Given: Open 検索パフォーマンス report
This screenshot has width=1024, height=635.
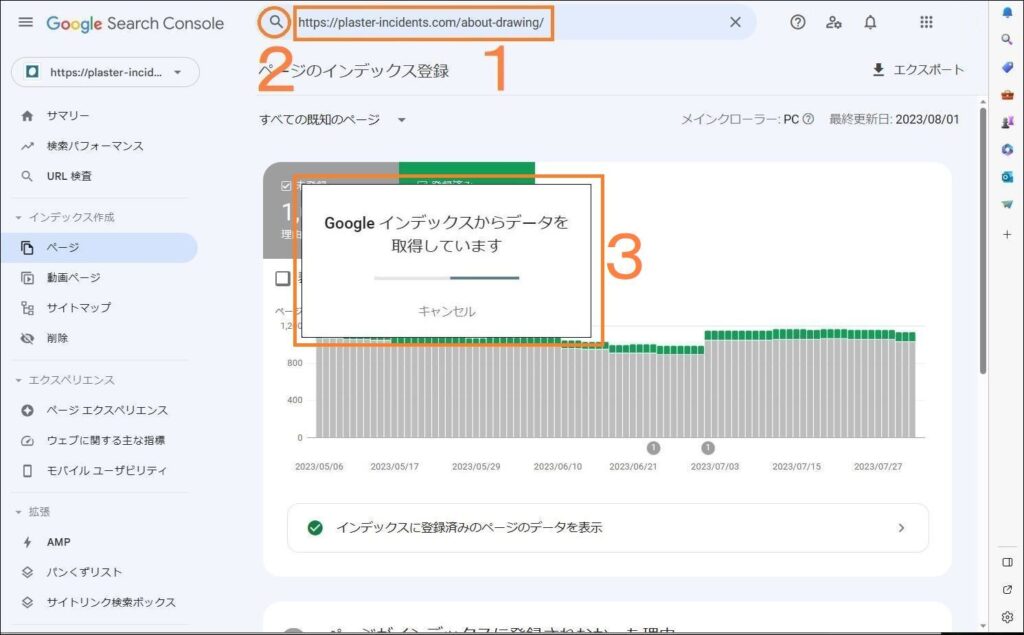Looking at the screenshot, I should tap(95, 146).
